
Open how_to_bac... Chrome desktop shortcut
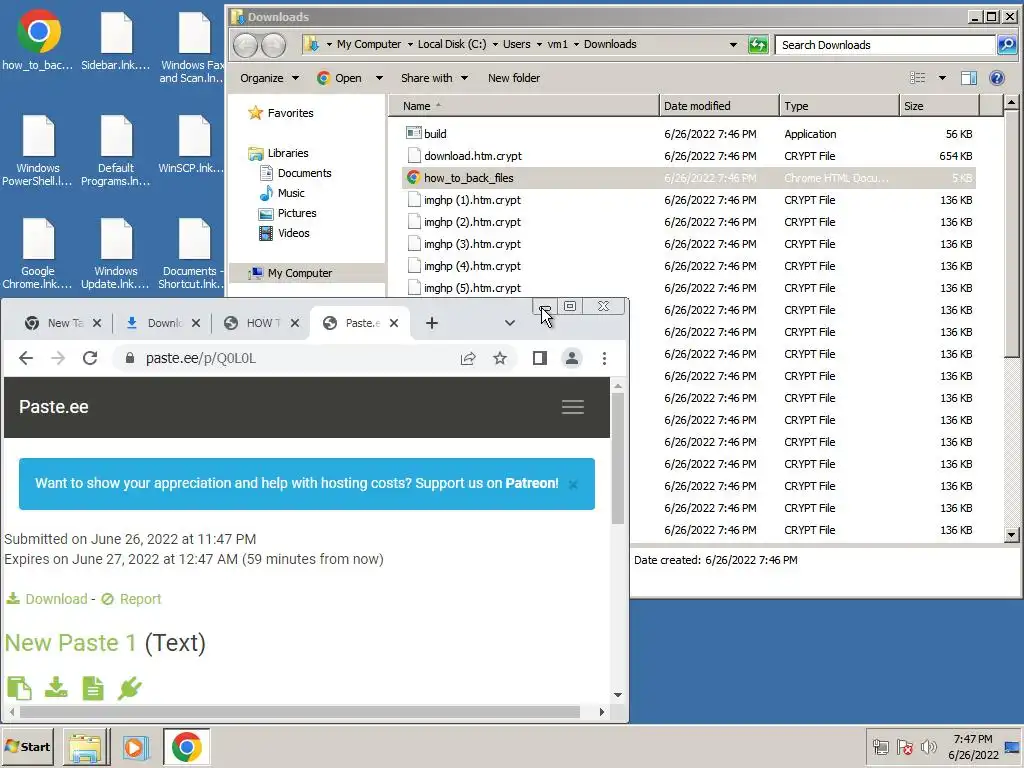point(38,40)
